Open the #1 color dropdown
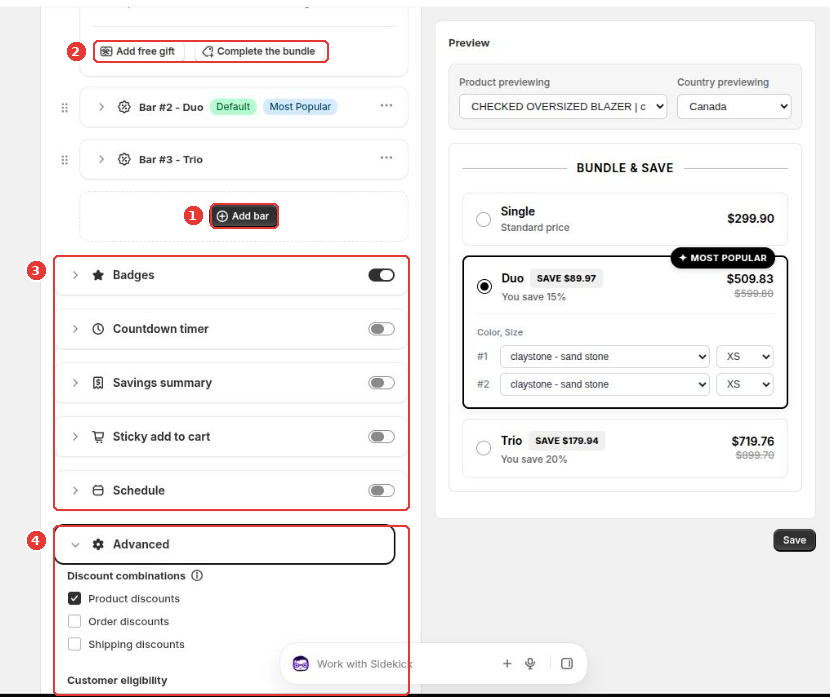This screenshot has width=830, height=697. coord(605,357)
